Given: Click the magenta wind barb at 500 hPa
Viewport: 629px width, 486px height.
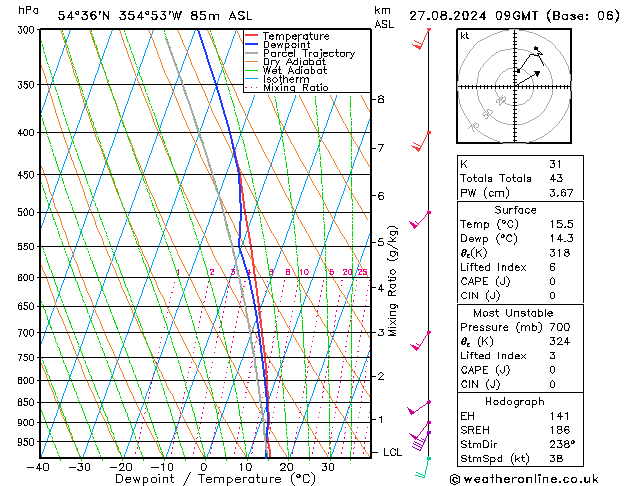Looking at the screenshot, I should [x=420, y=219].
